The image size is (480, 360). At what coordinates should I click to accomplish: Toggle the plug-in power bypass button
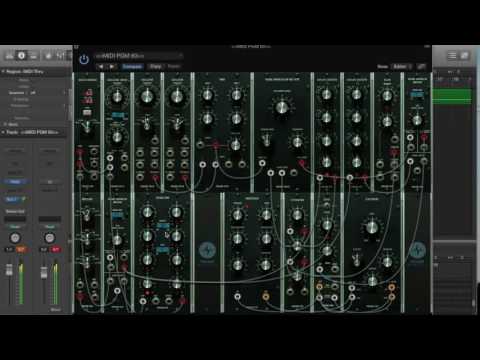84,59
